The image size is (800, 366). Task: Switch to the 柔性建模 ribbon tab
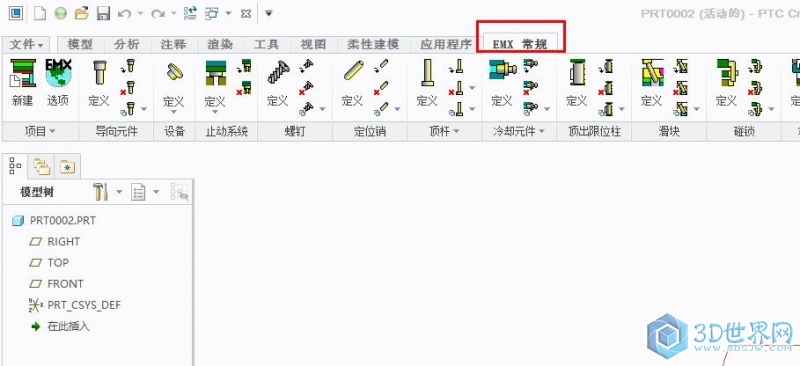click(373, 45)
